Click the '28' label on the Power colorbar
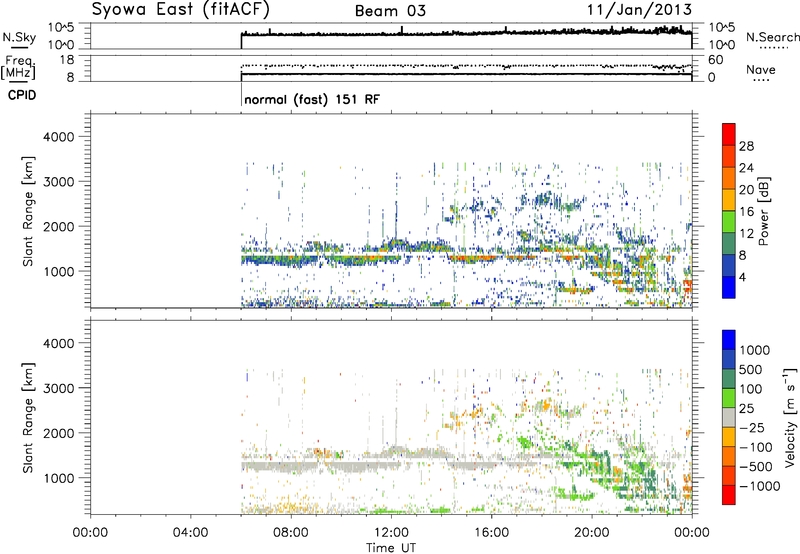 click(x=746, y=146)
